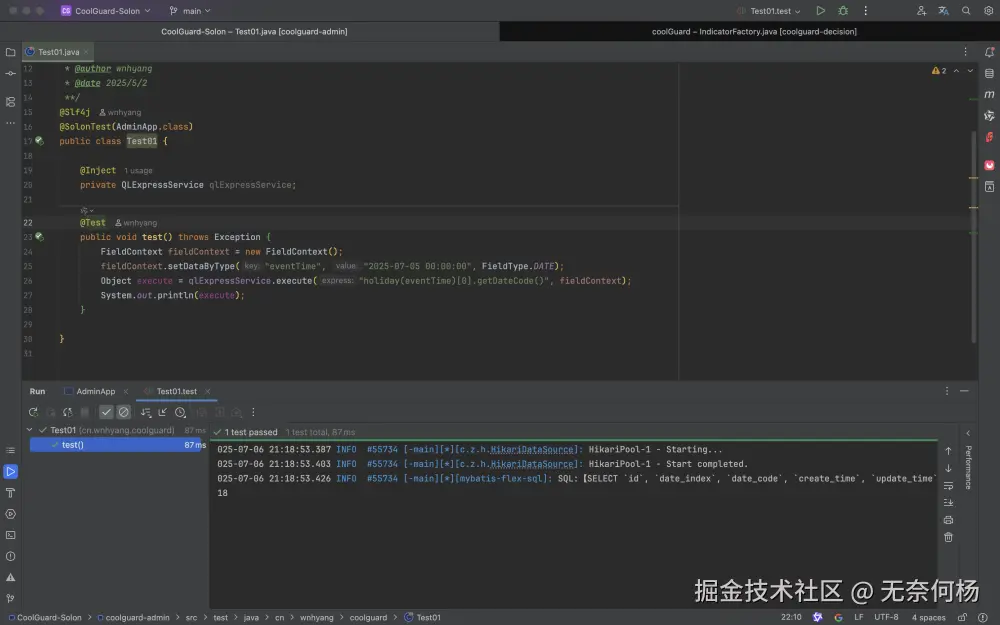This screenshot has width=1000, height=625.
Task: Open the main branch dropdown
Action: tap(190, 11)
